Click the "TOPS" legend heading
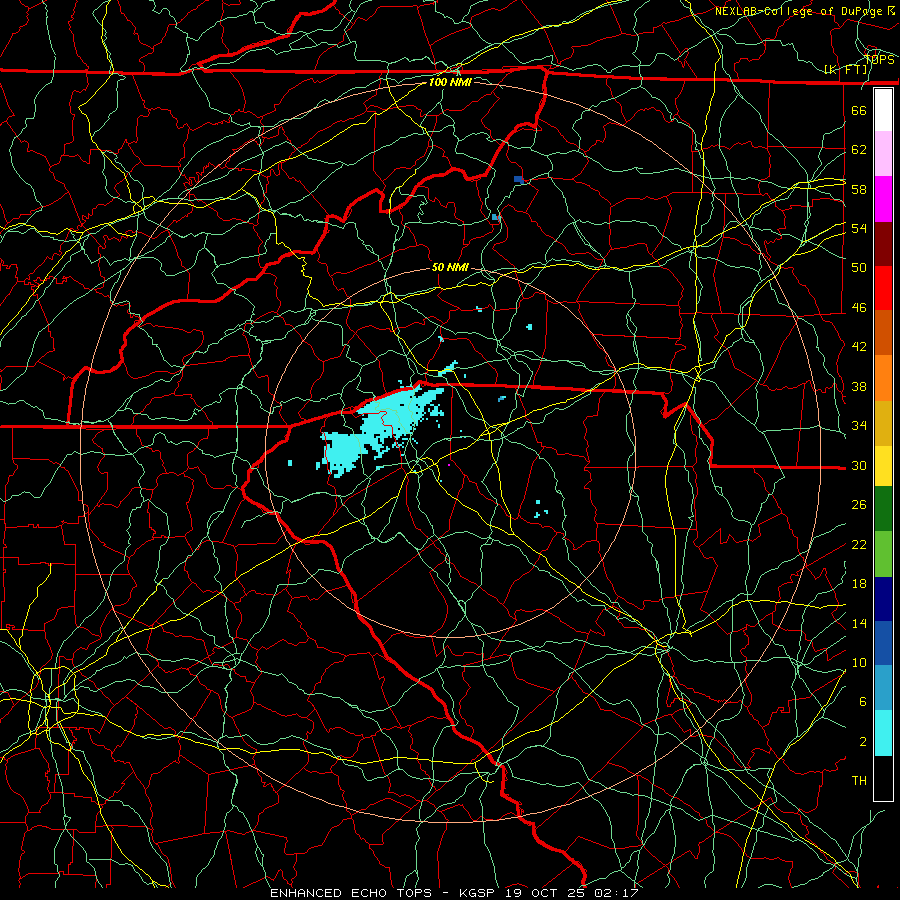This screenshot has width=900, height=900. click(x=880, y=60)
